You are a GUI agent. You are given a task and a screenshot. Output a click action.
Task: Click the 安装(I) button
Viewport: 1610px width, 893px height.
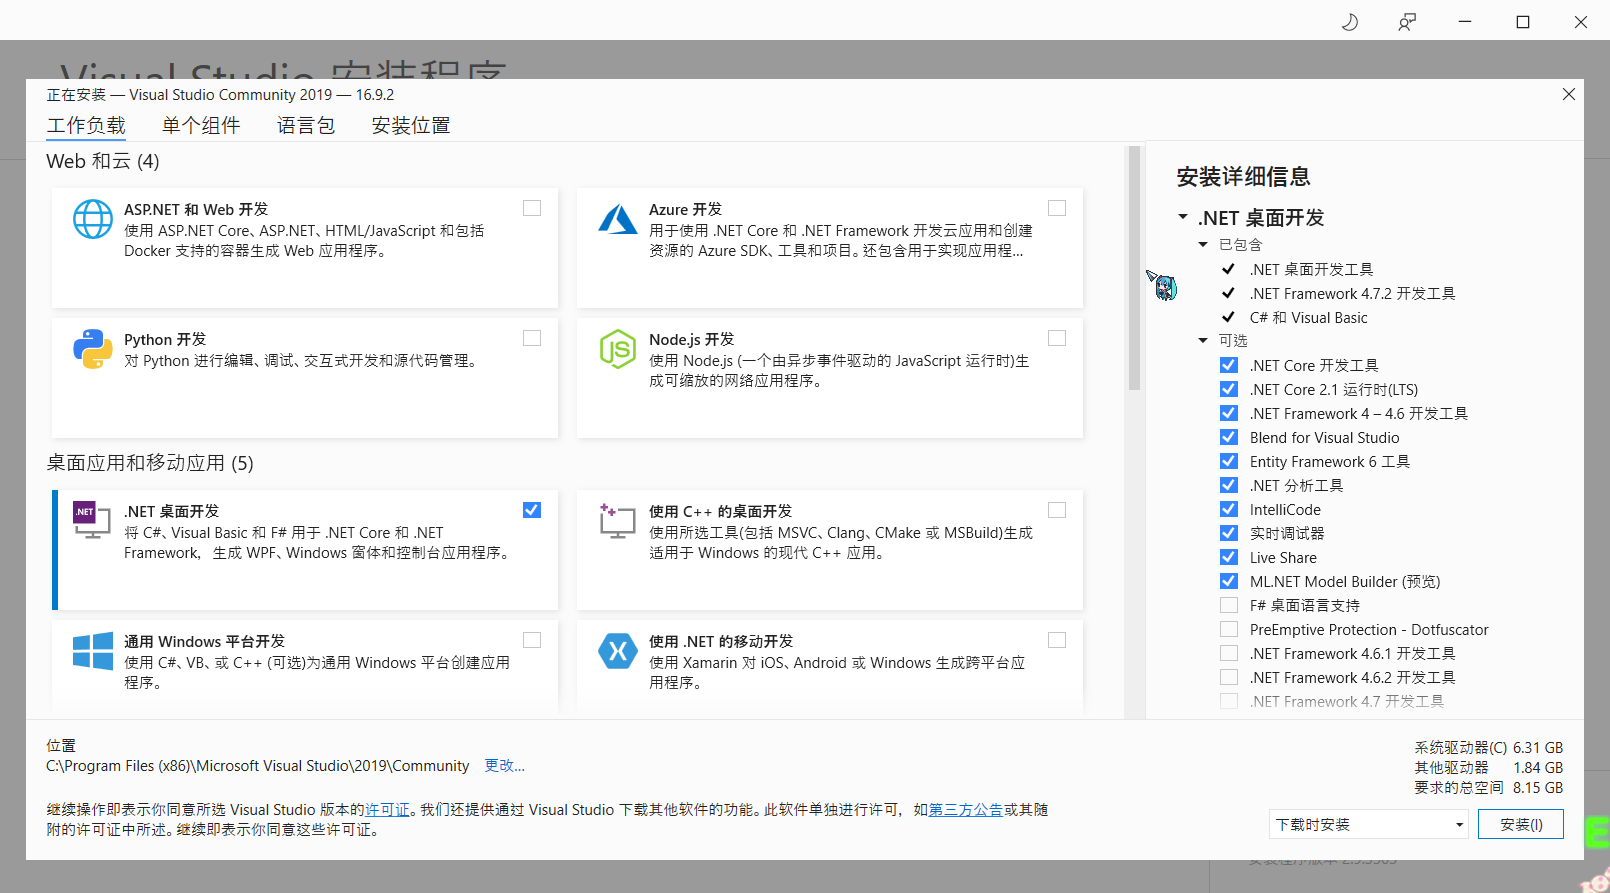tap(1521, 824)
